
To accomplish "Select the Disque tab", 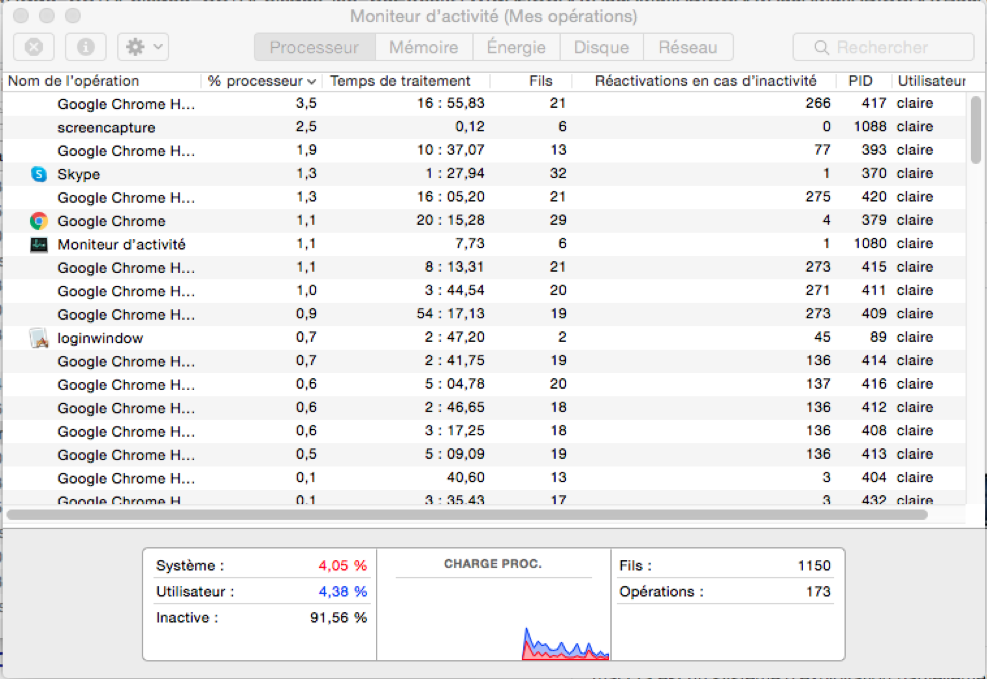I will pos(601,47).
